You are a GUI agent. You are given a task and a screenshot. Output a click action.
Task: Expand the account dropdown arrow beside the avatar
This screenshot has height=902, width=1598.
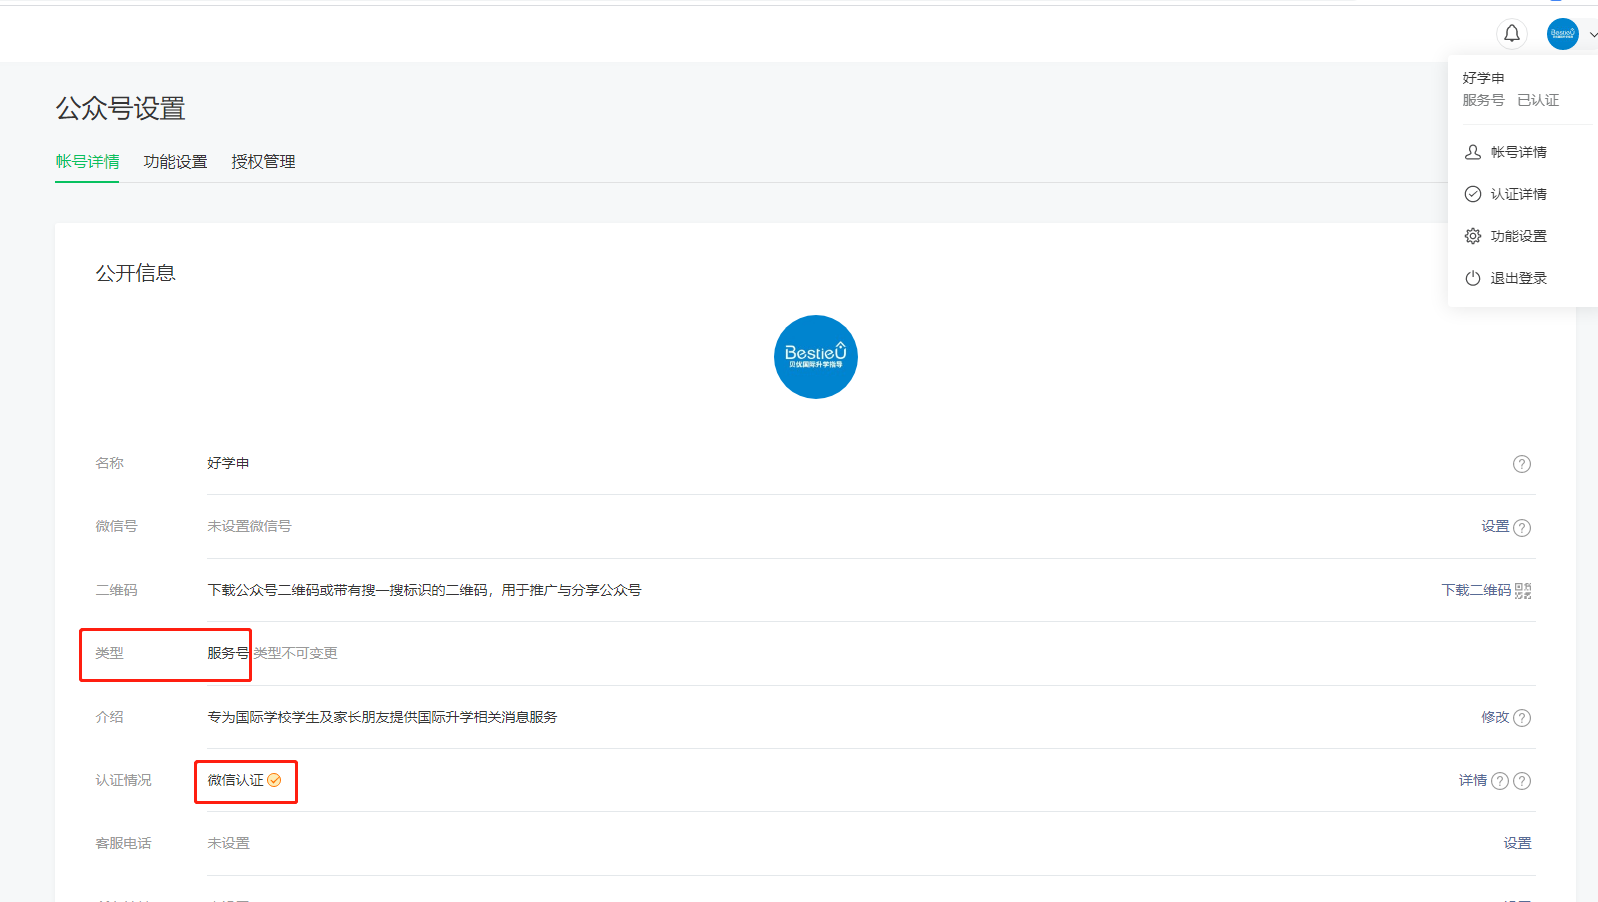coord(1593,35)
